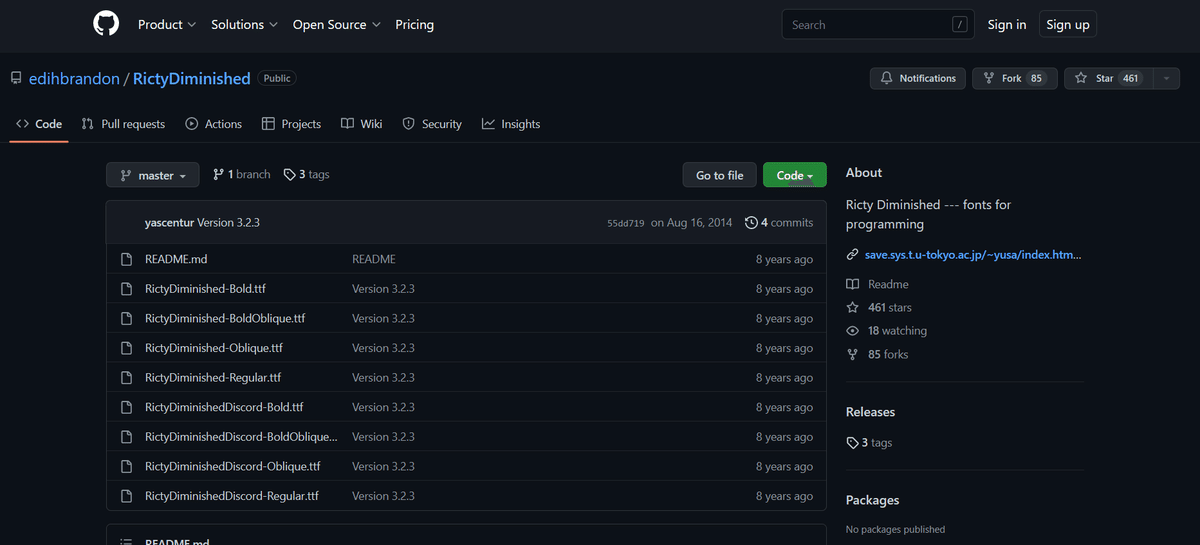Open the README commit message for README.md
1200x545 pixels.
pos(374,259)
